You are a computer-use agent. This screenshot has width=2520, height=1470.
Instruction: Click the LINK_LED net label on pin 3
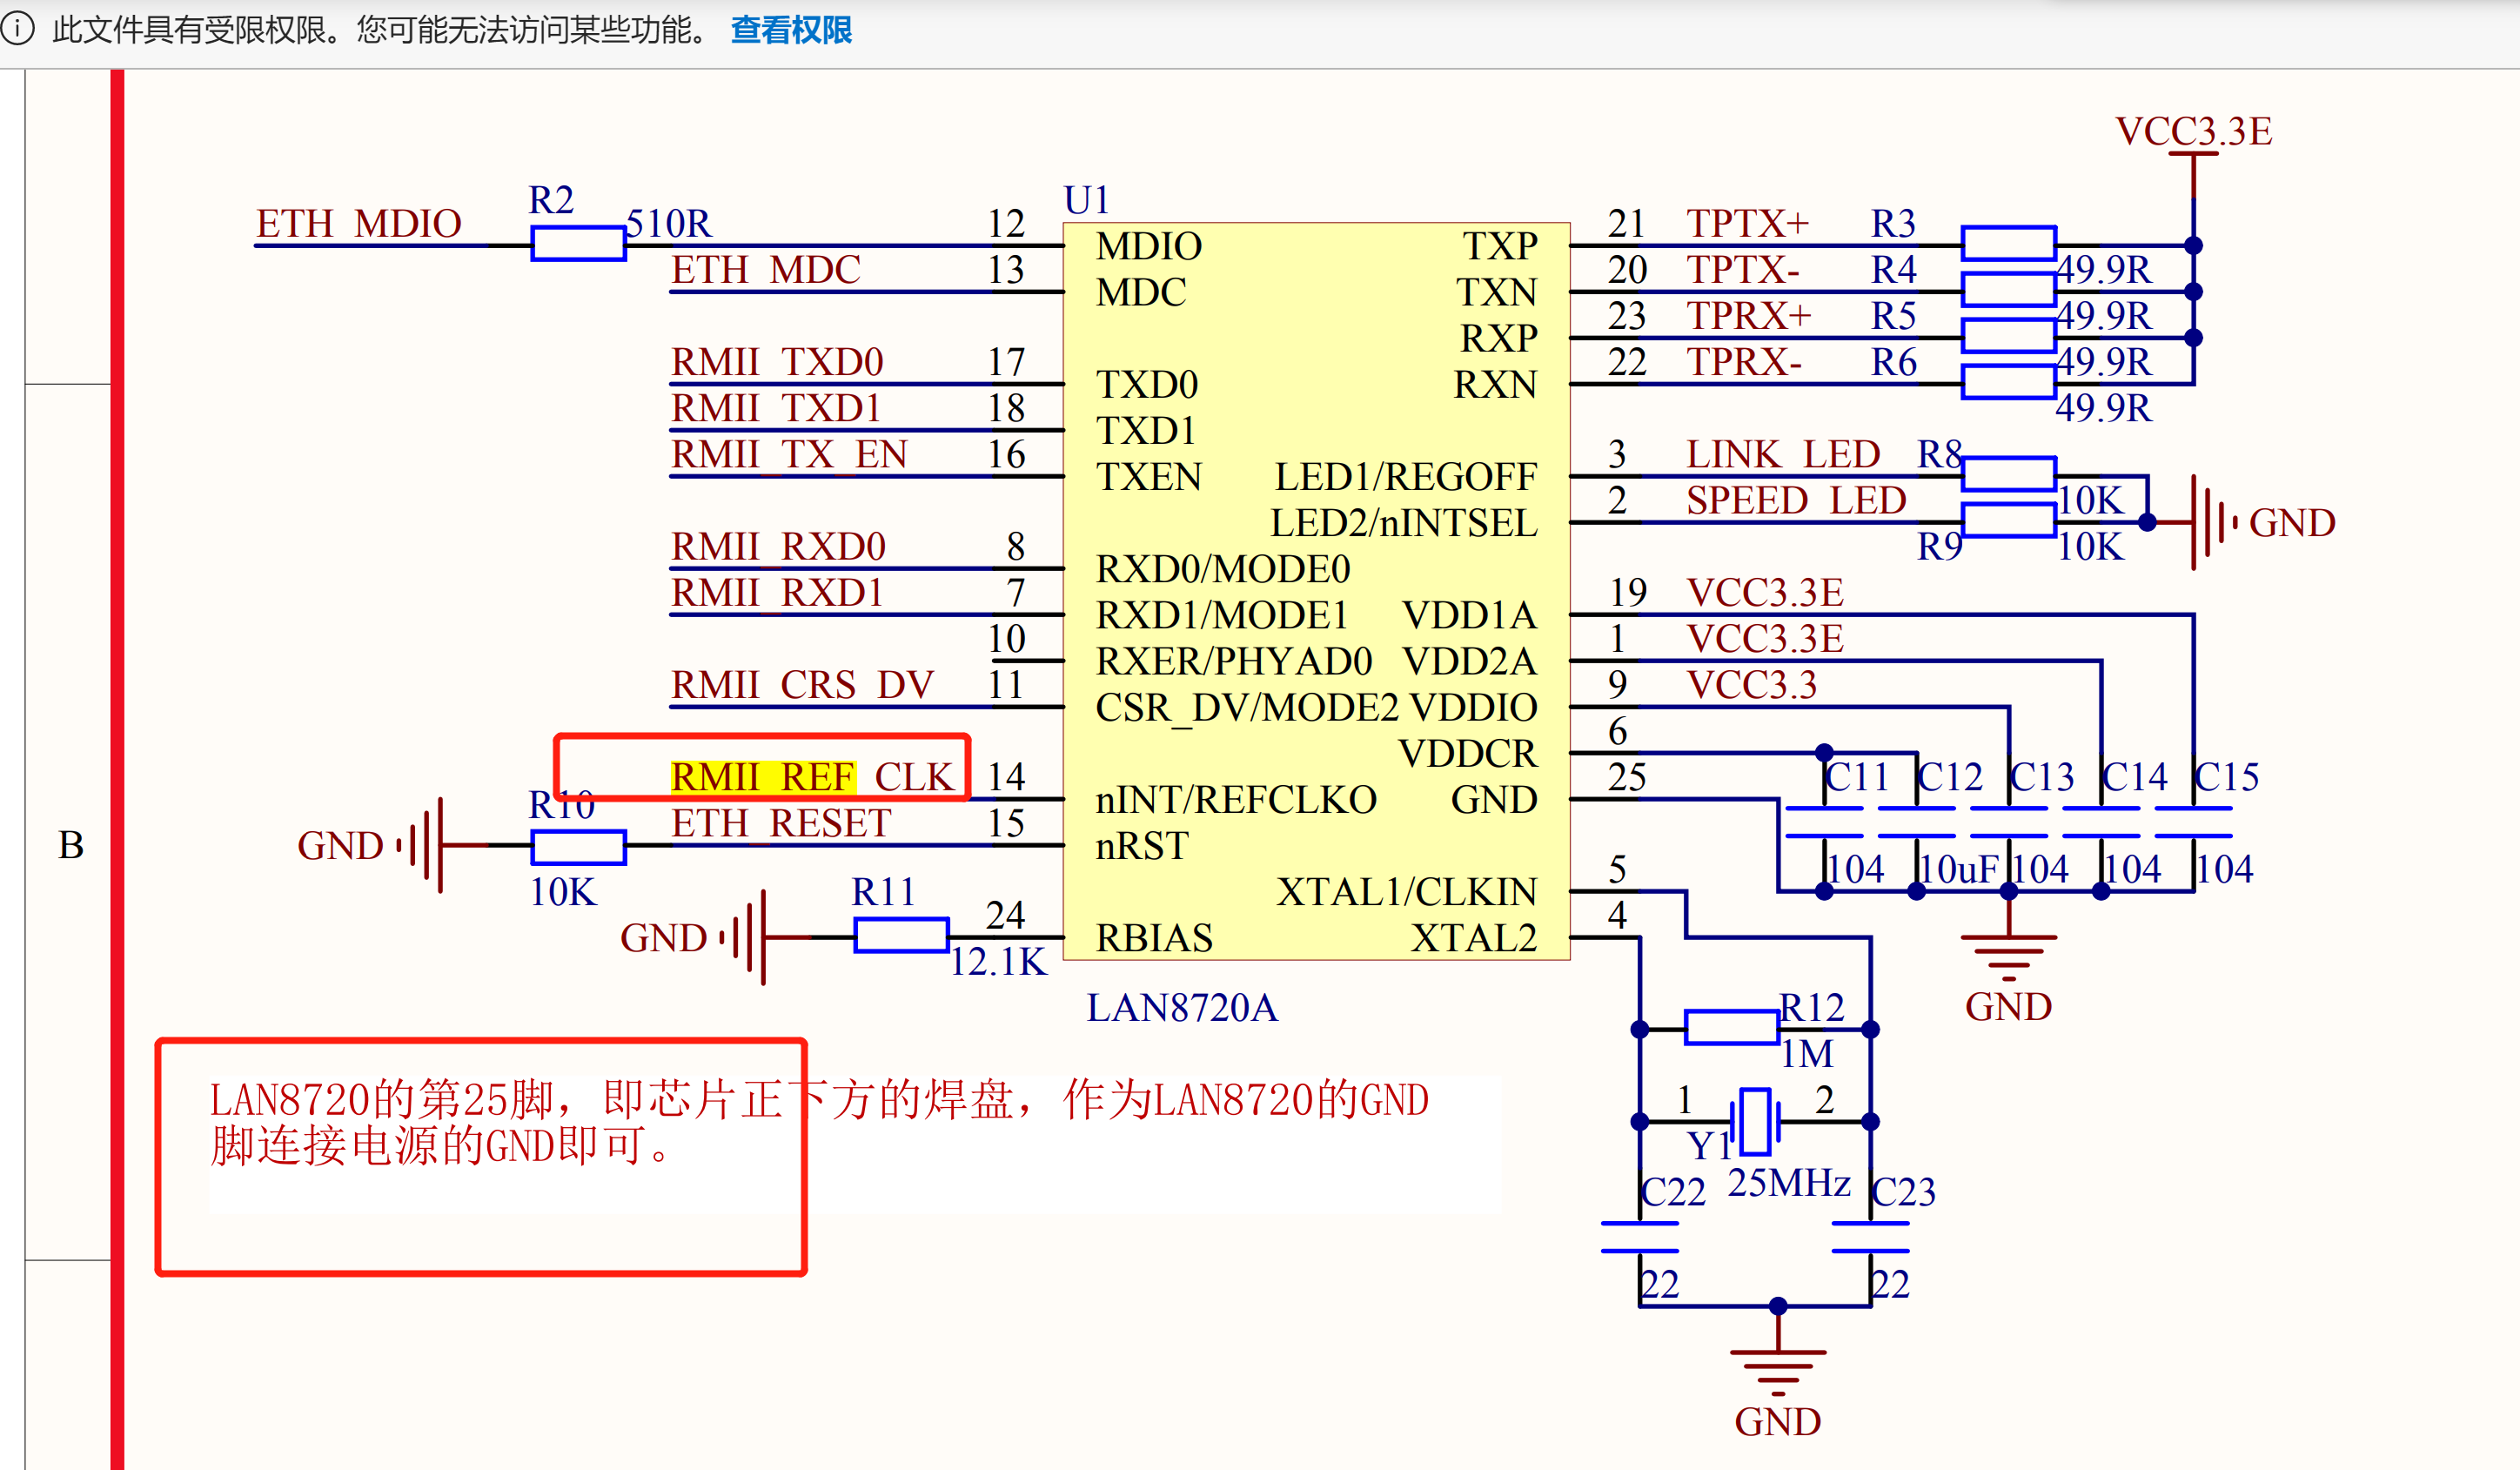tap(1782, 455)
